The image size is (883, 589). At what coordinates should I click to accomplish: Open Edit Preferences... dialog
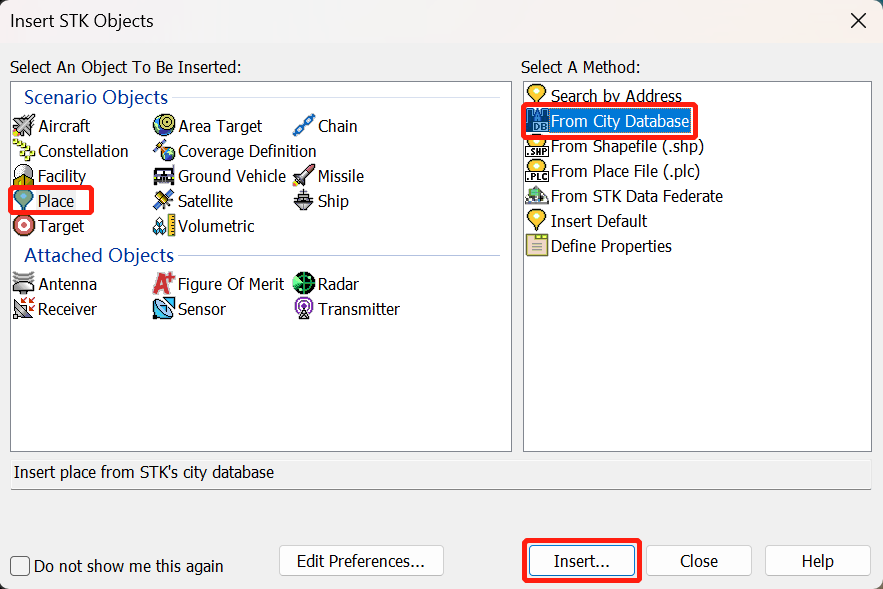[361, 561]
